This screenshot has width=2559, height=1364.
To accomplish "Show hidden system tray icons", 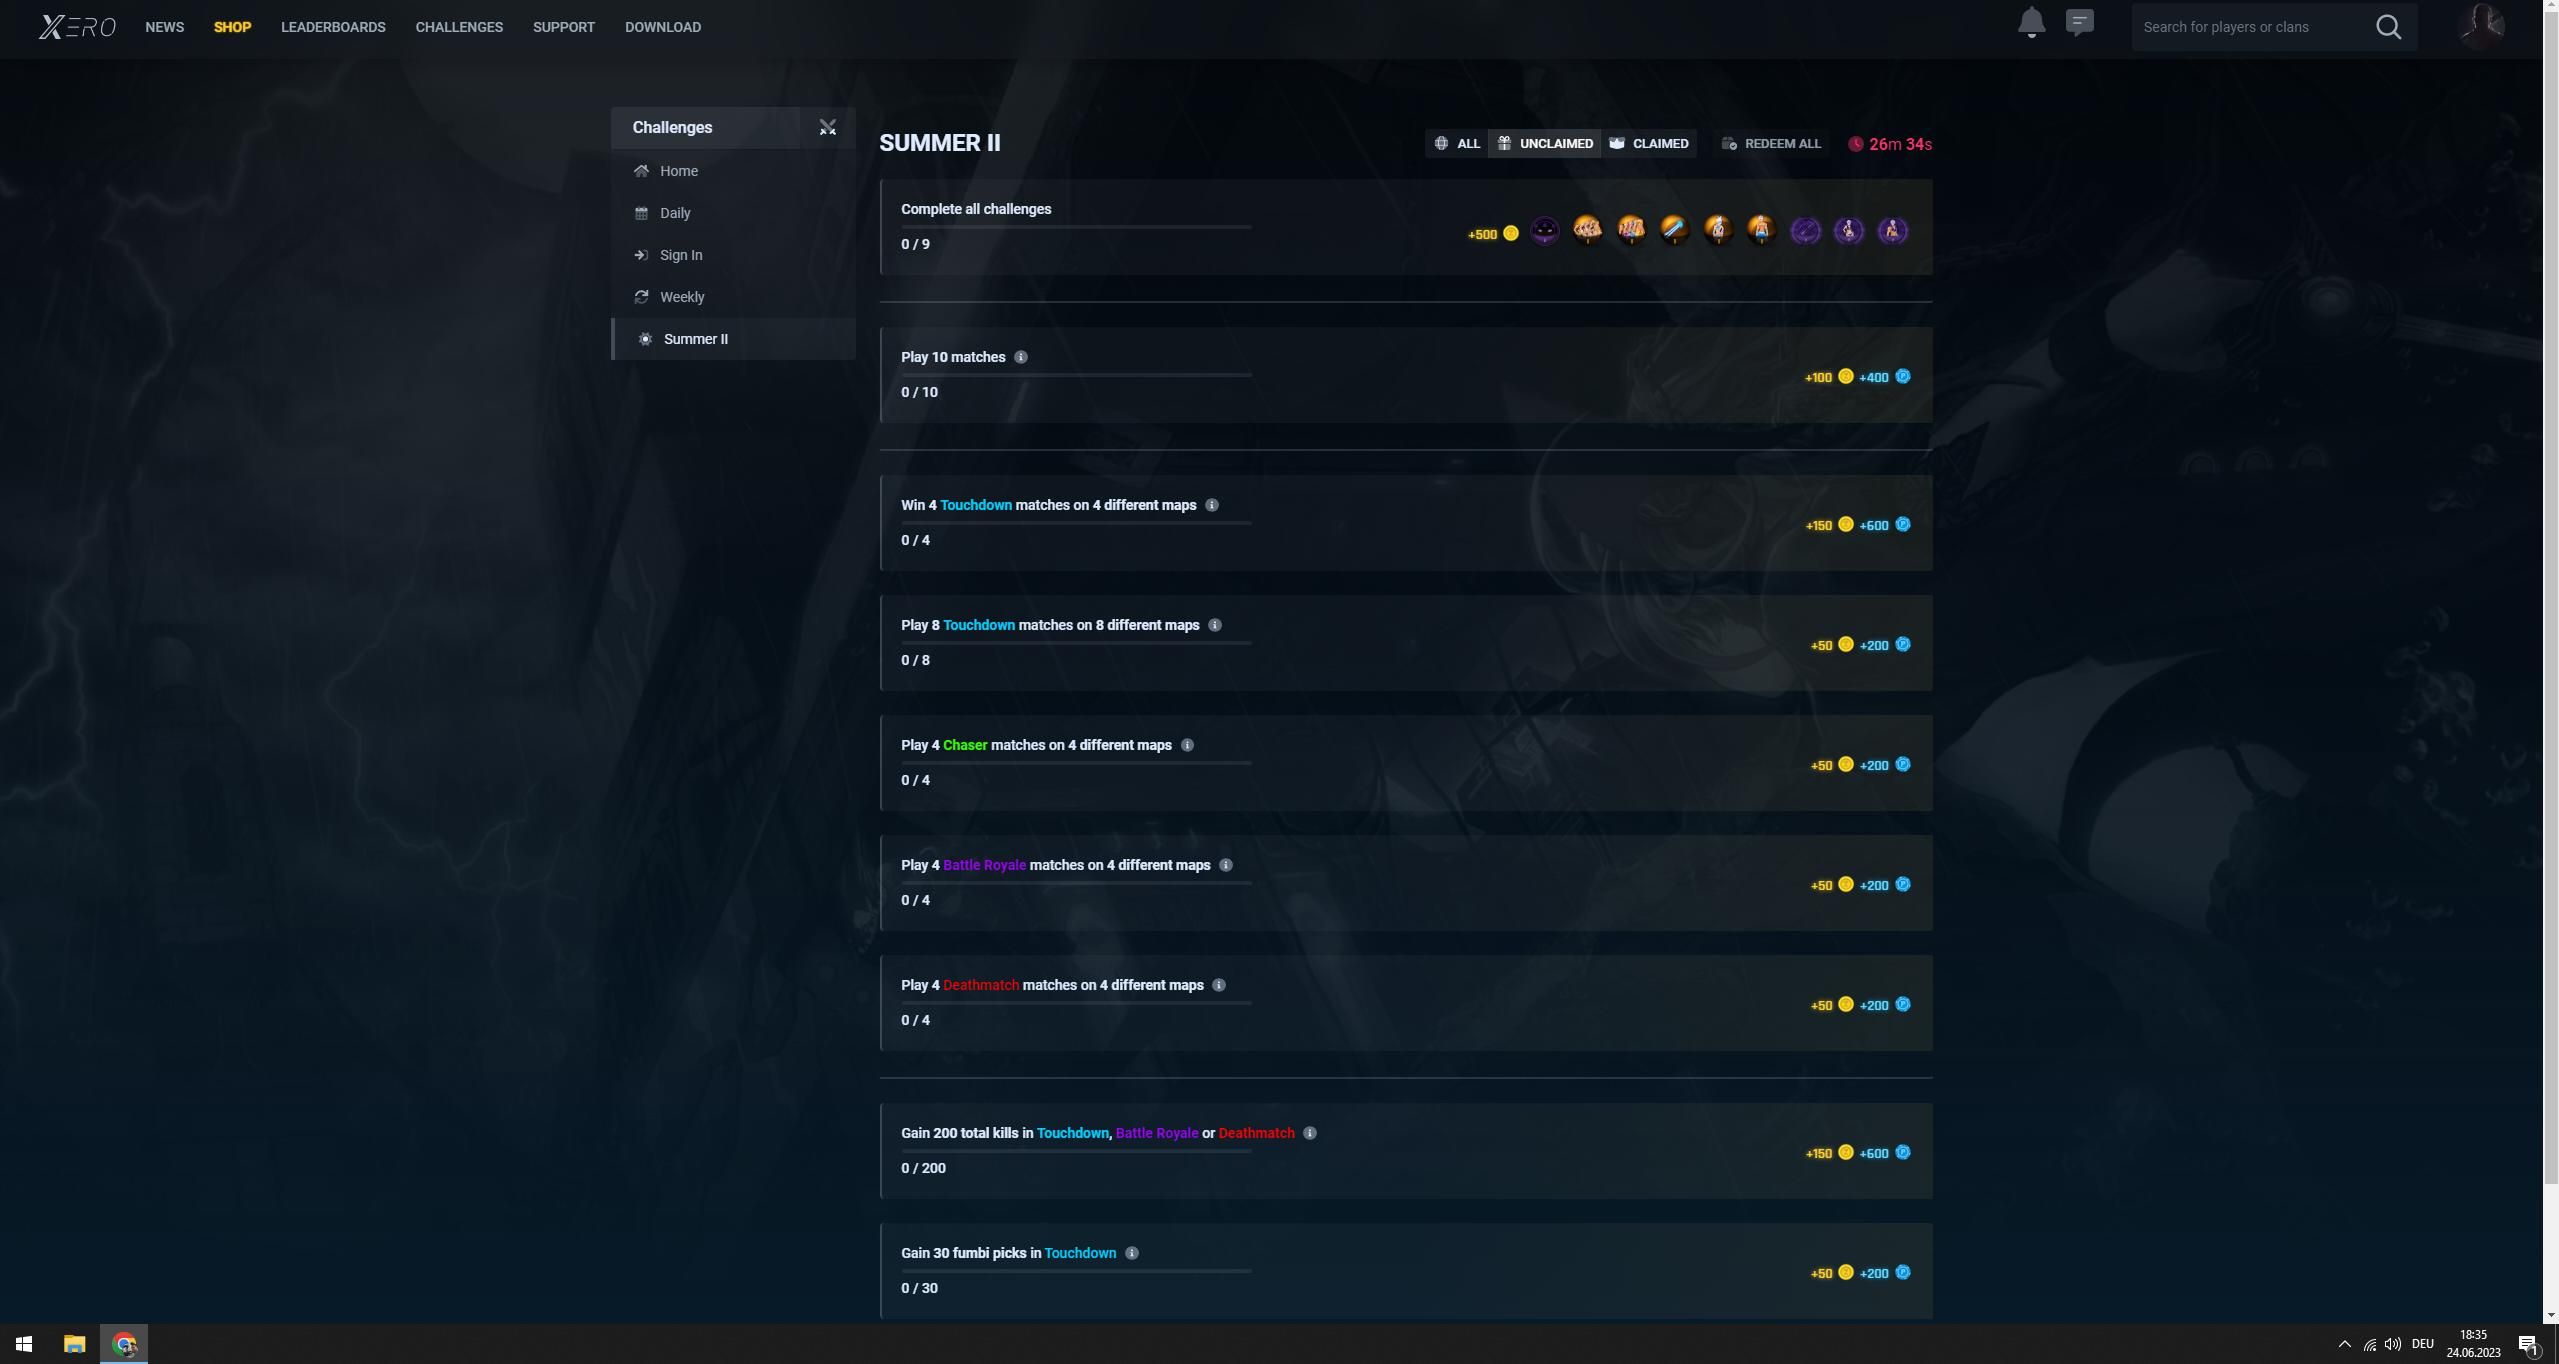I will (2343, 1344).
